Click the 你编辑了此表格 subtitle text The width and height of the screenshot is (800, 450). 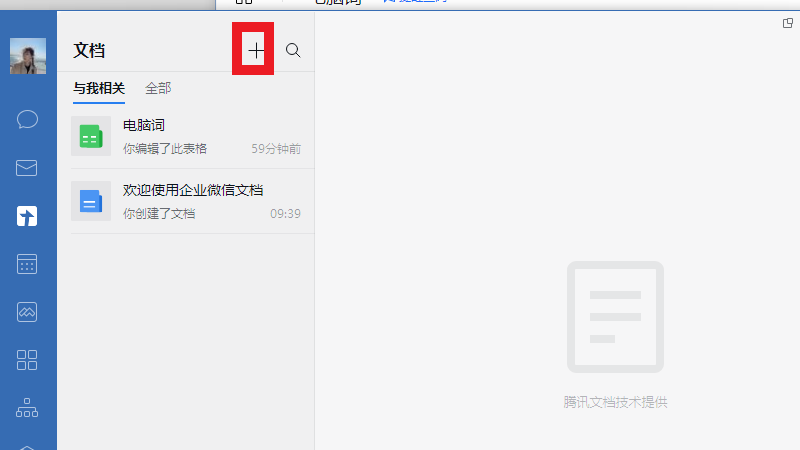point(165,149)
